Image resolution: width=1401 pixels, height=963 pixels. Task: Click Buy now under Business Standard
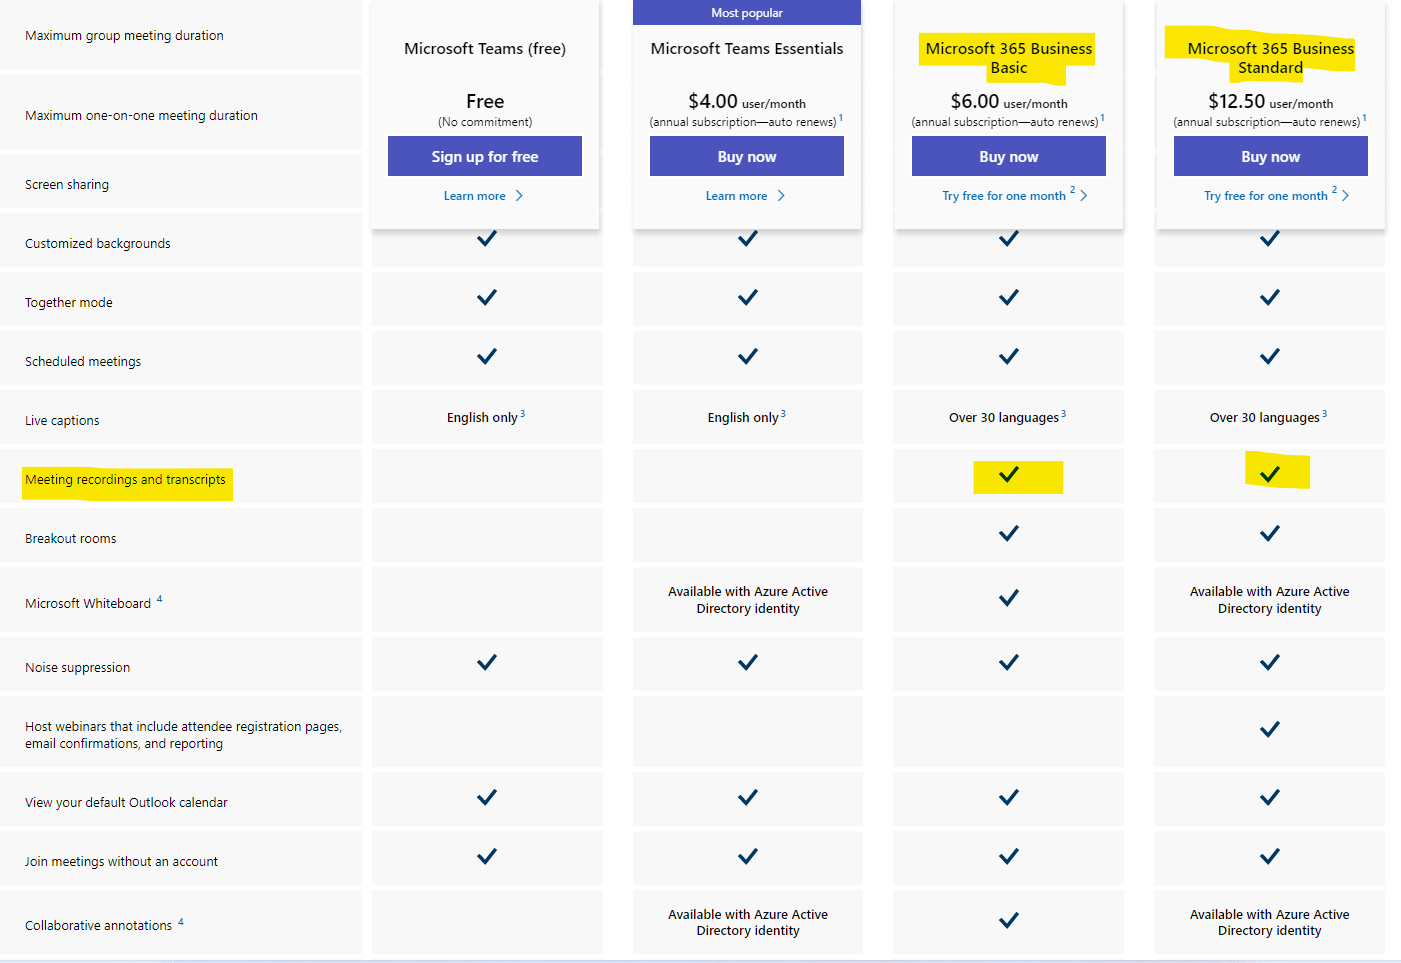pos(1271,156)
